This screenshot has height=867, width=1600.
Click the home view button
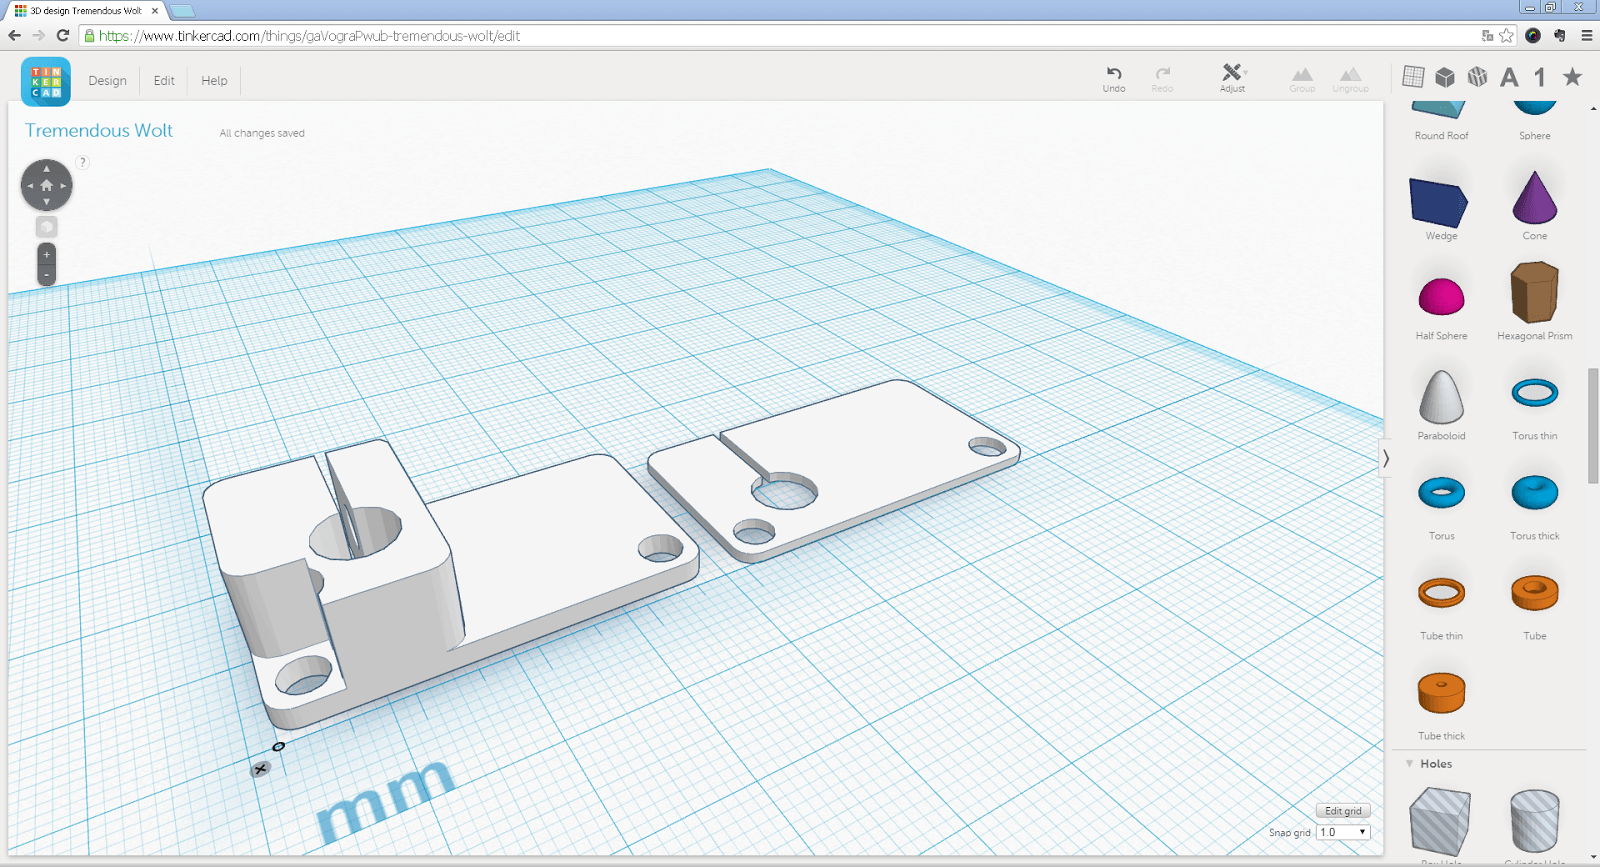[x=46, y=185]
